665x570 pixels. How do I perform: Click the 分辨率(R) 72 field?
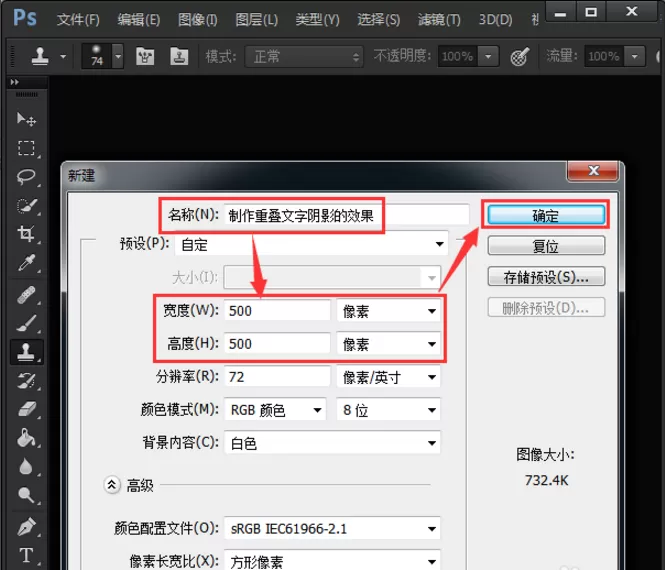tap(277, 377)
